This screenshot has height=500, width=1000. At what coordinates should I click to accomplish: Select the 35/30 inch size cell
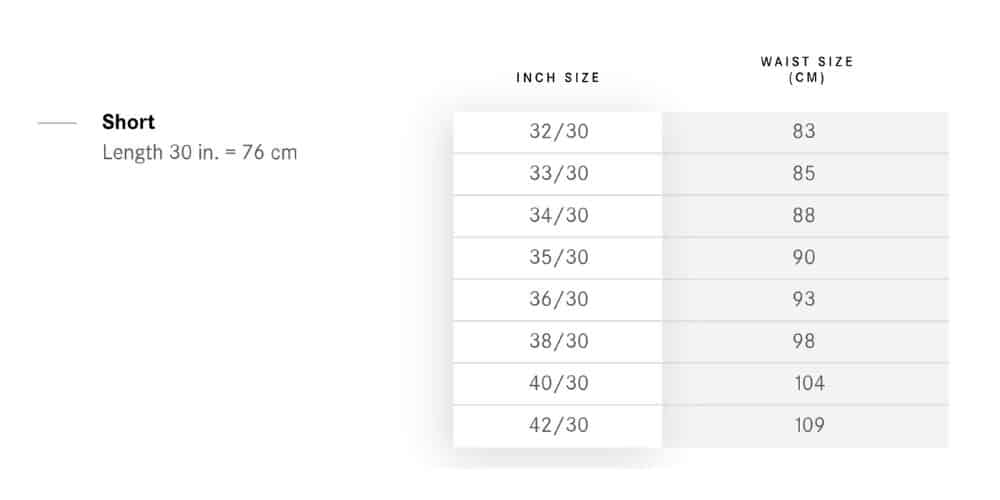pos(558,257)
